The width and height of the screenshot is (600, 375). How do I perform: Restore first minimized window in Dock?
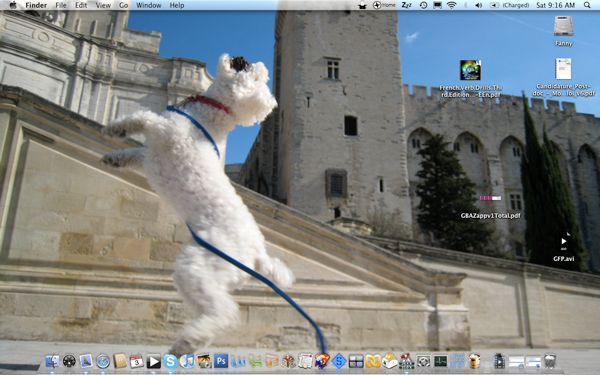[x=516, y=361]
